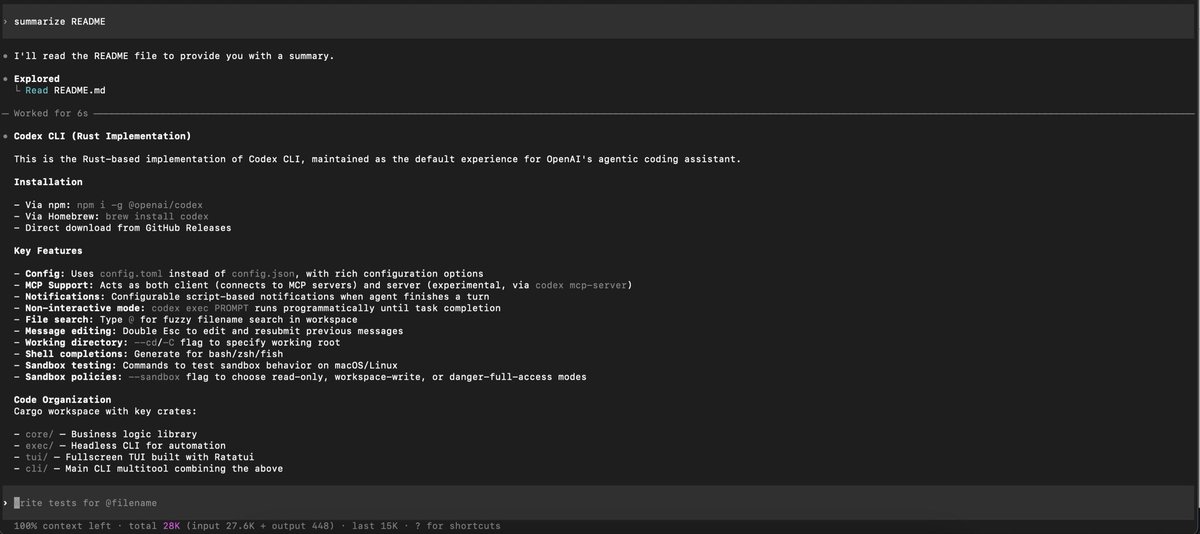Viewport: 1200px width, 534px height.
Task: Click the 'Message editing:' feature line
Action: (x=208, y=331)
